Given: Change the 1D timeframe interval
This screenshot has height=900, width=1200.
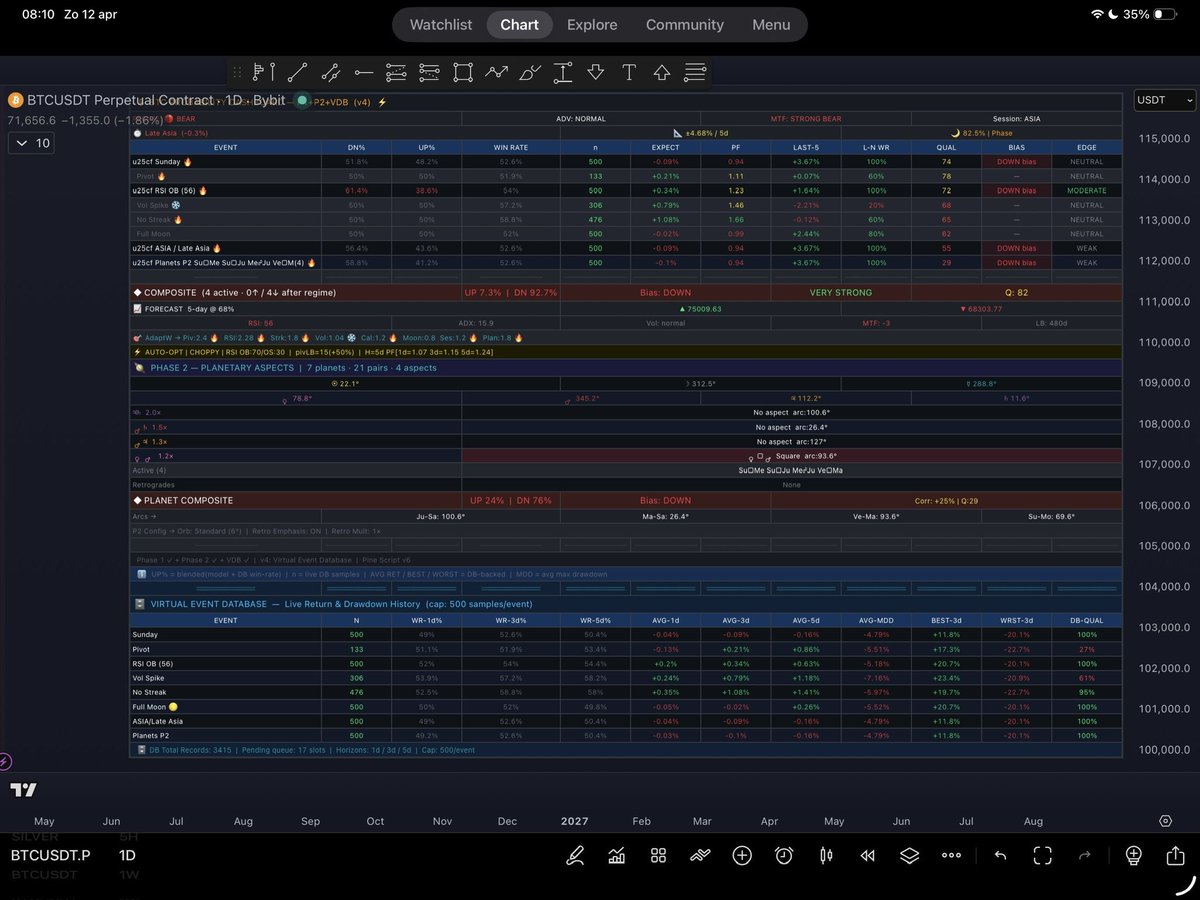Looking at the screenshot, I should tap(127, 855).
